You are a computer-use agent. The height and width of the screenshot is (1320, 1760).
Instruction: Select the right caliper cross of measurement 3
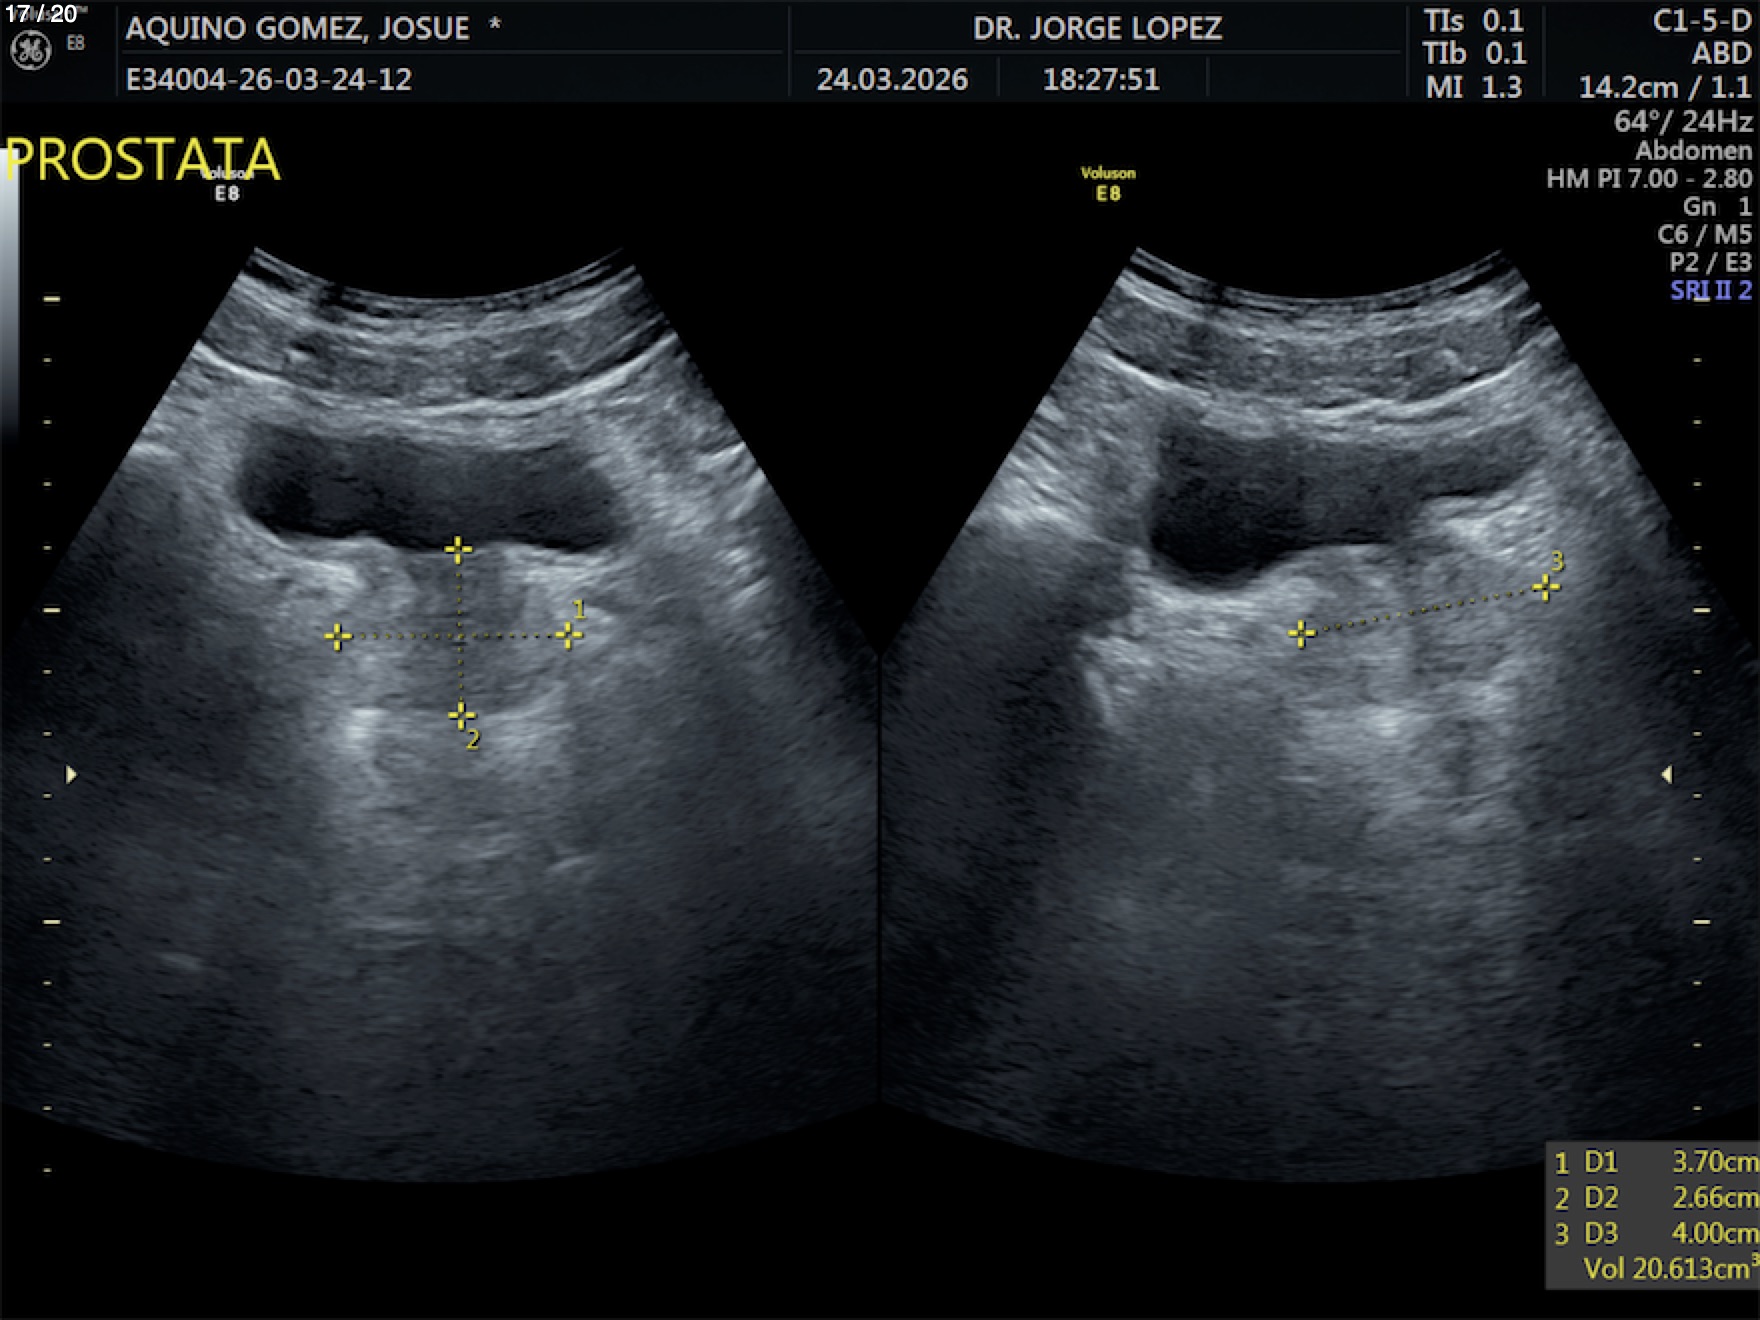[x=1546, y=588]
